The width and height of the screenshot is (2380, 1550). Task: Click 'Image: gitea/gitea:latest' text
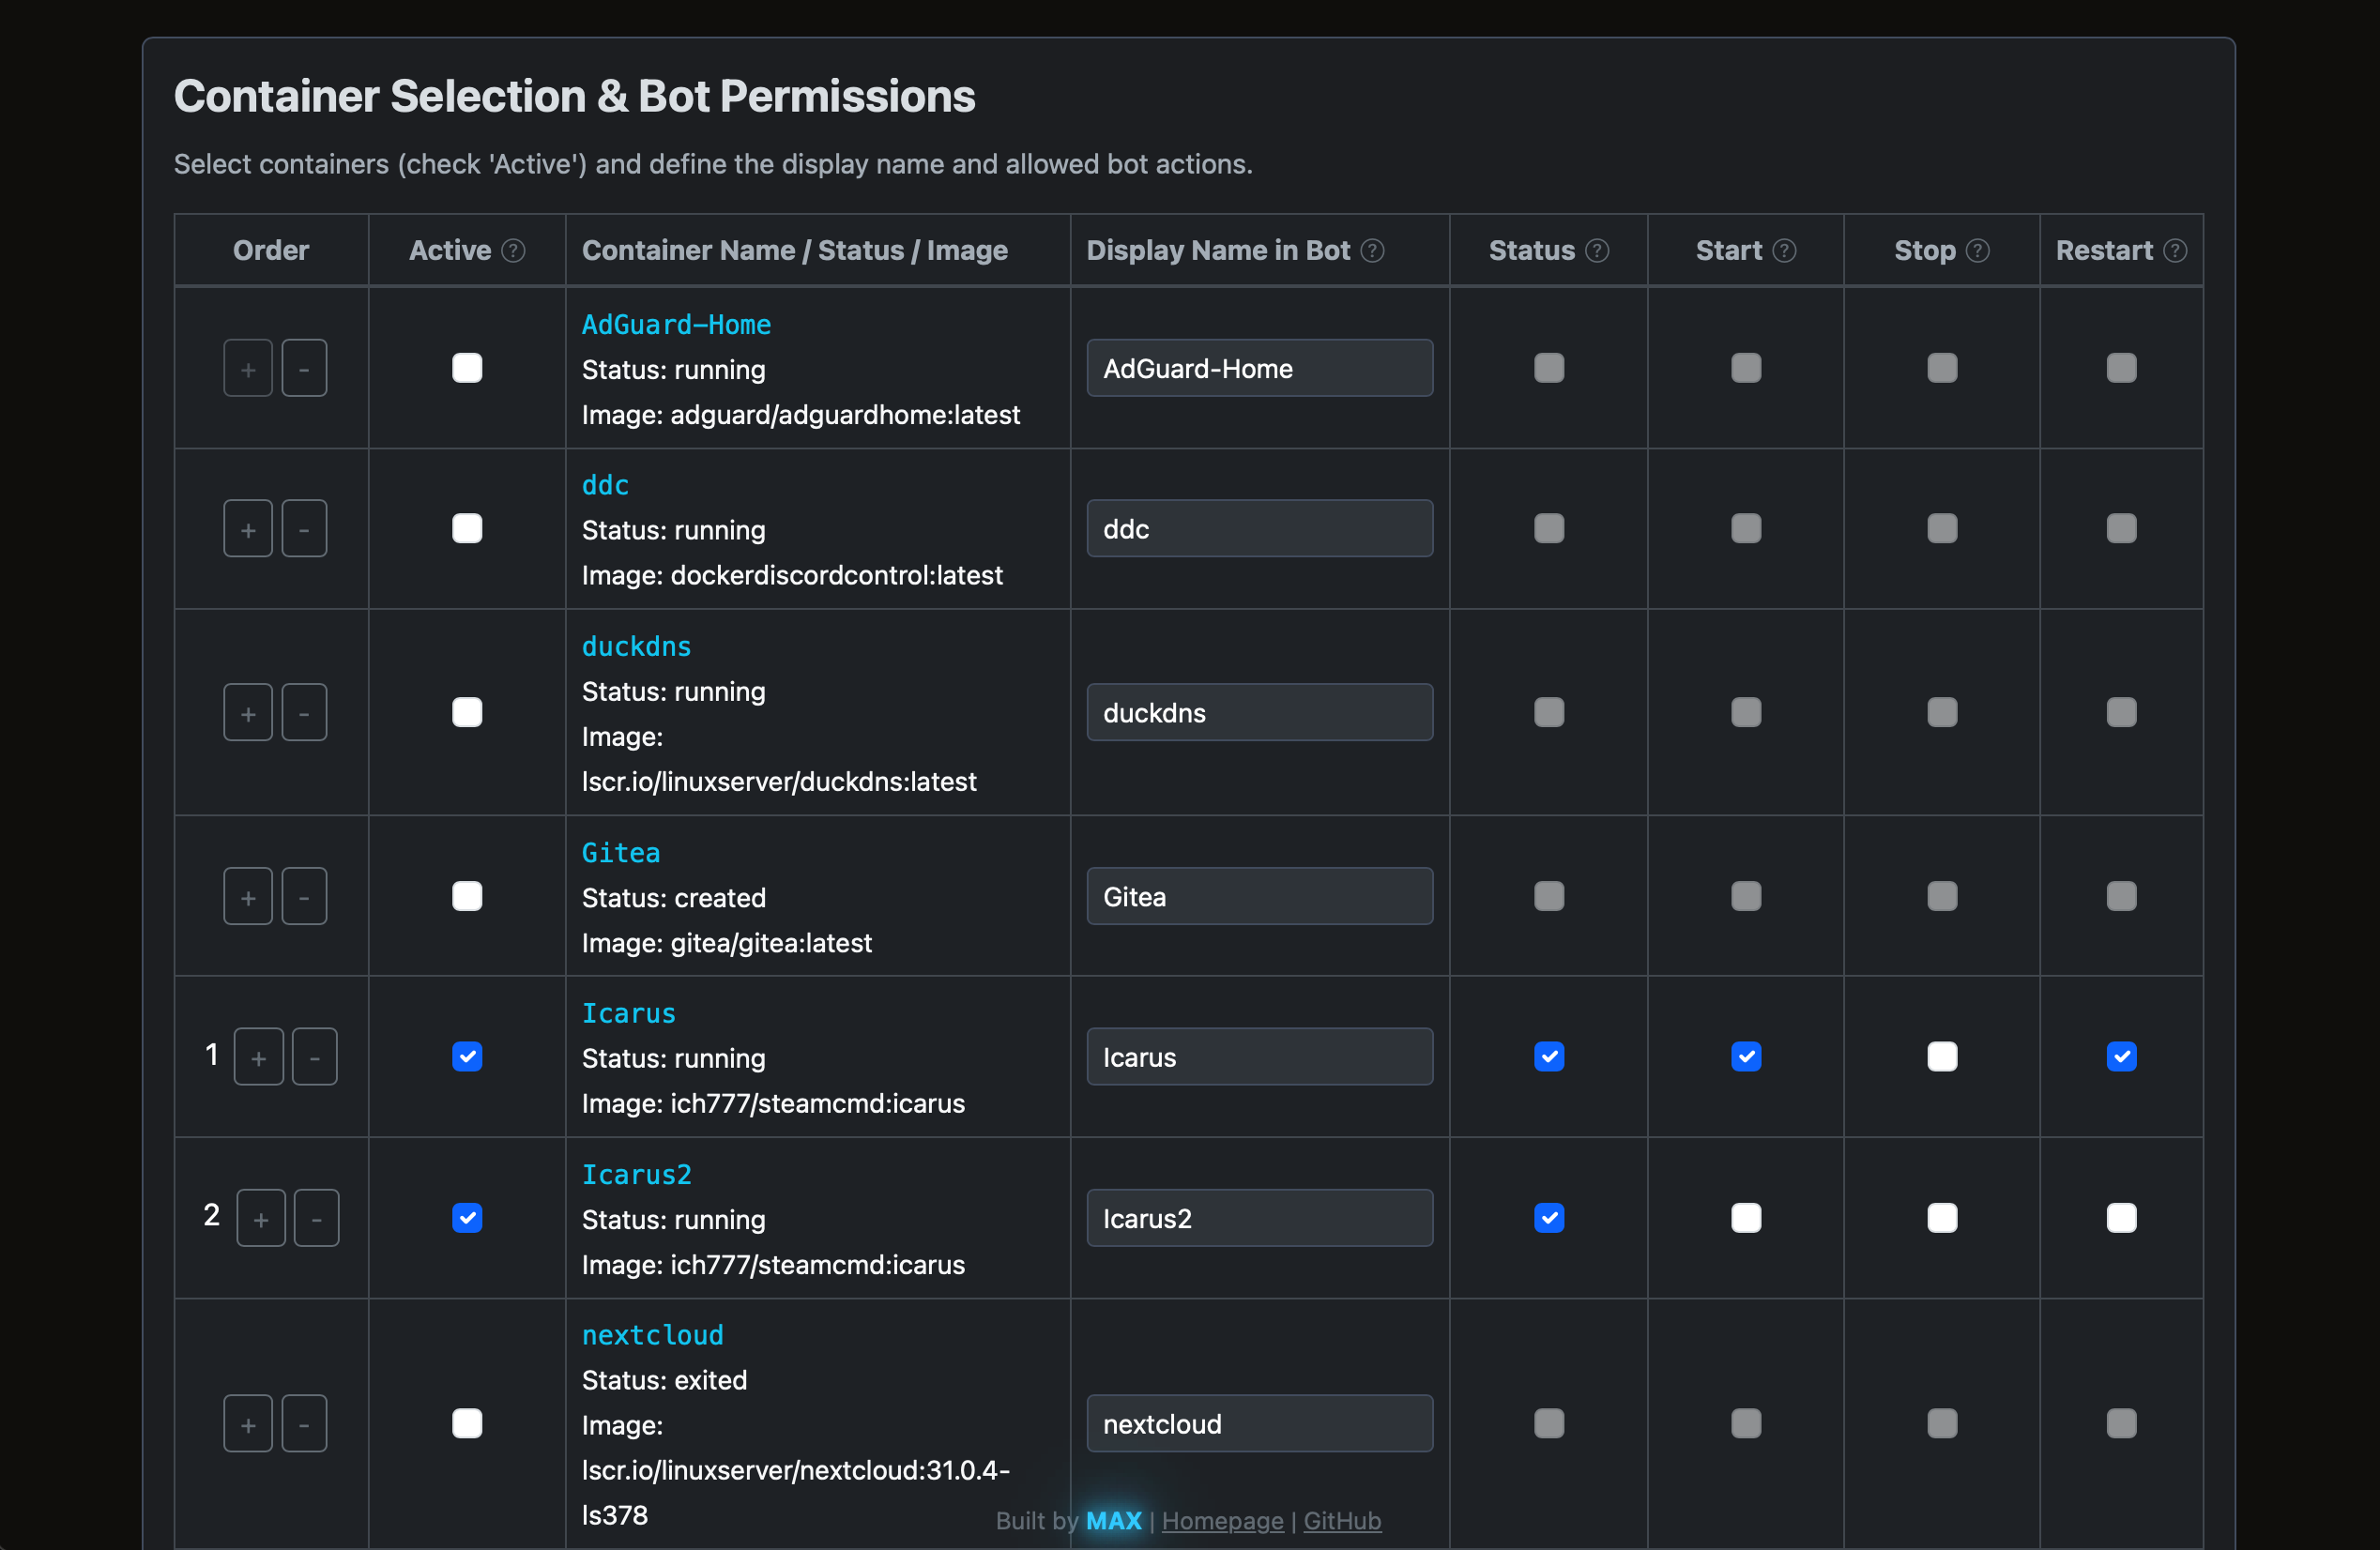coord(727,942)
